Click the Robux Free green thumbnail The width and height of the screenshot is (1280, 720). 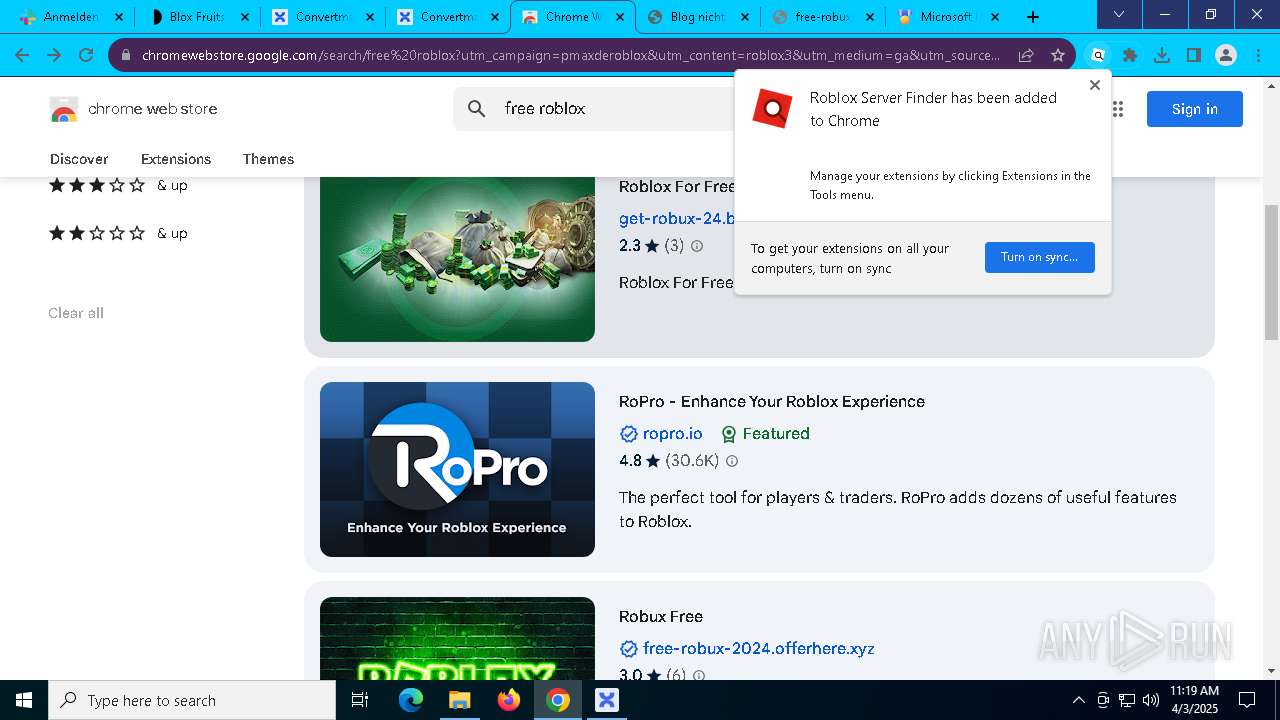click(457, 639)
